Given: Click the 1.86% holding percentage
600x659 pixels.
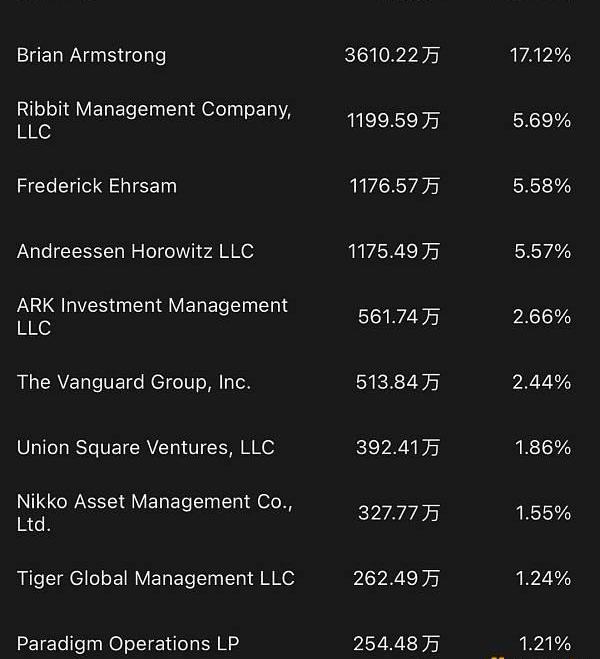Looking at the screenshot, I should coord(543,447).
